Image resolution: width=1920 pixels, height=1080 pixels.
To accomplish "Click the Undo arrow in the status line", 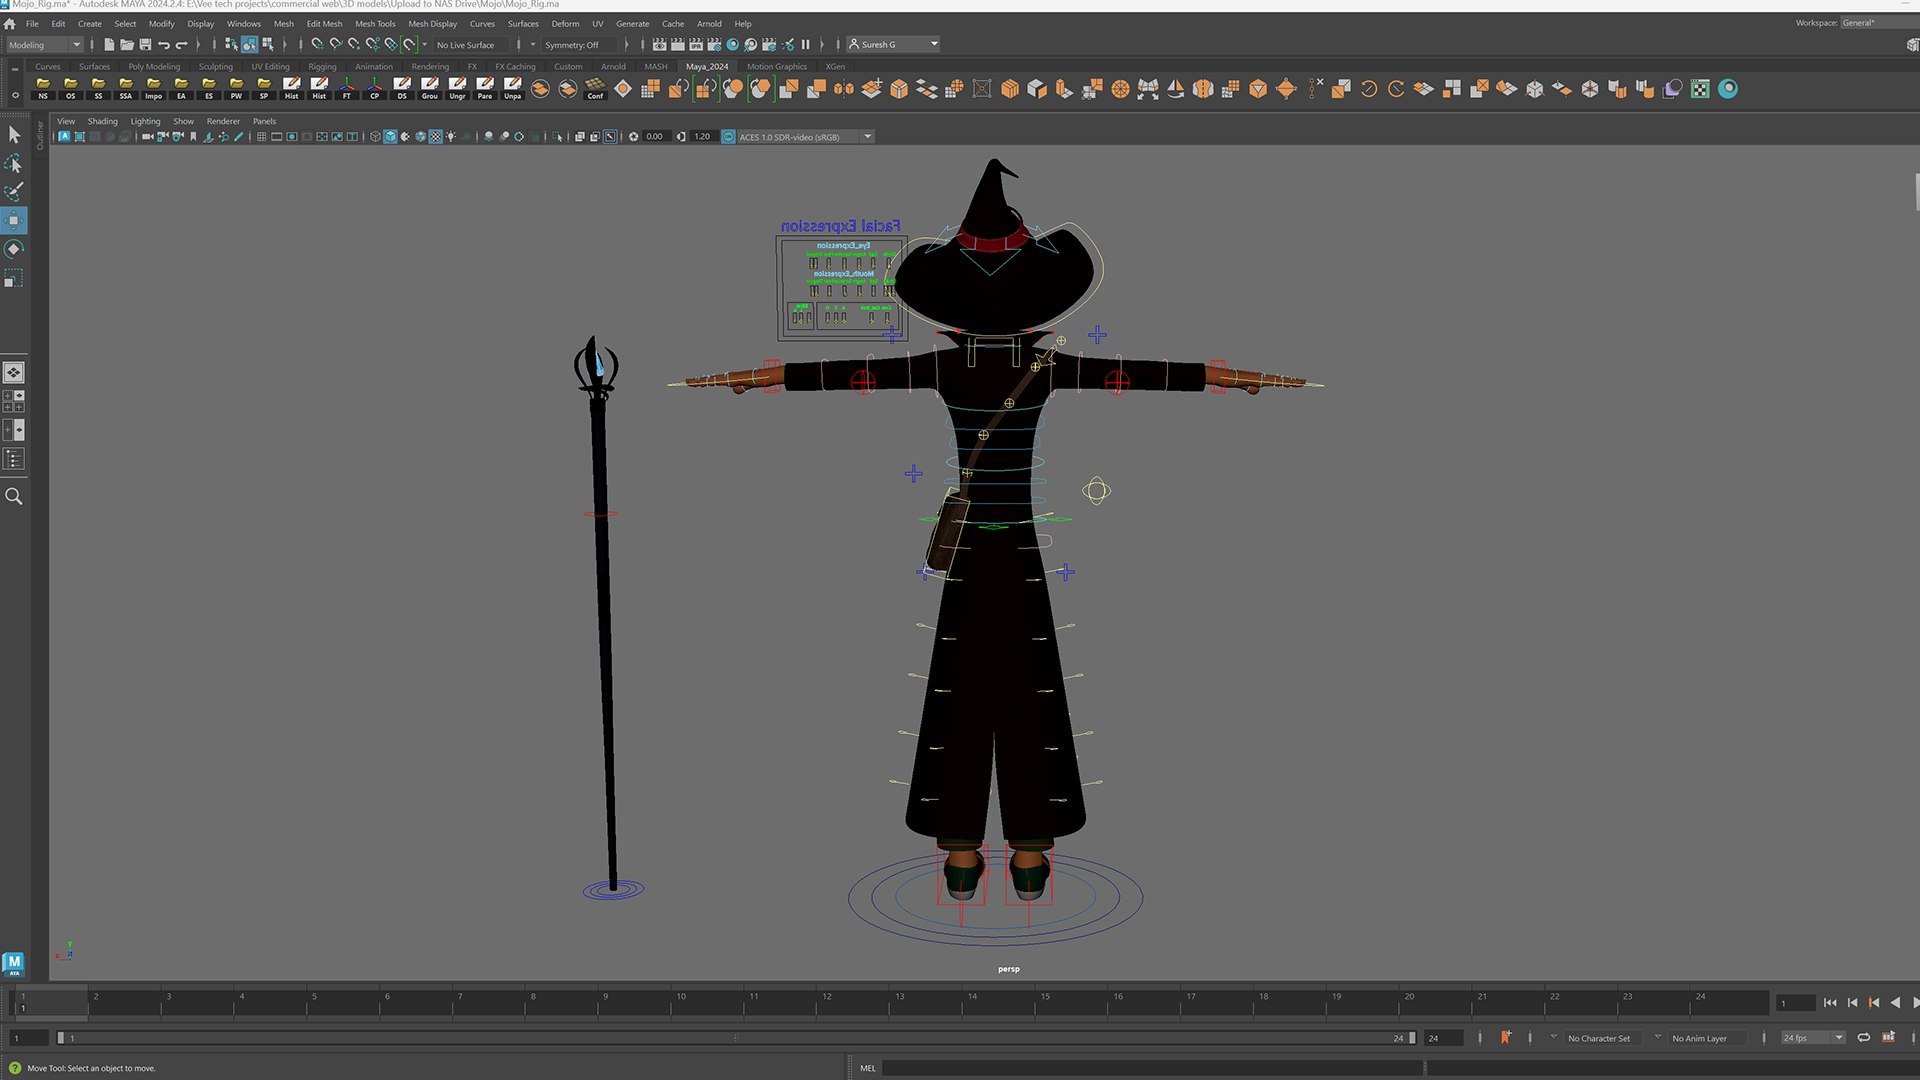I will click(164, 44).
